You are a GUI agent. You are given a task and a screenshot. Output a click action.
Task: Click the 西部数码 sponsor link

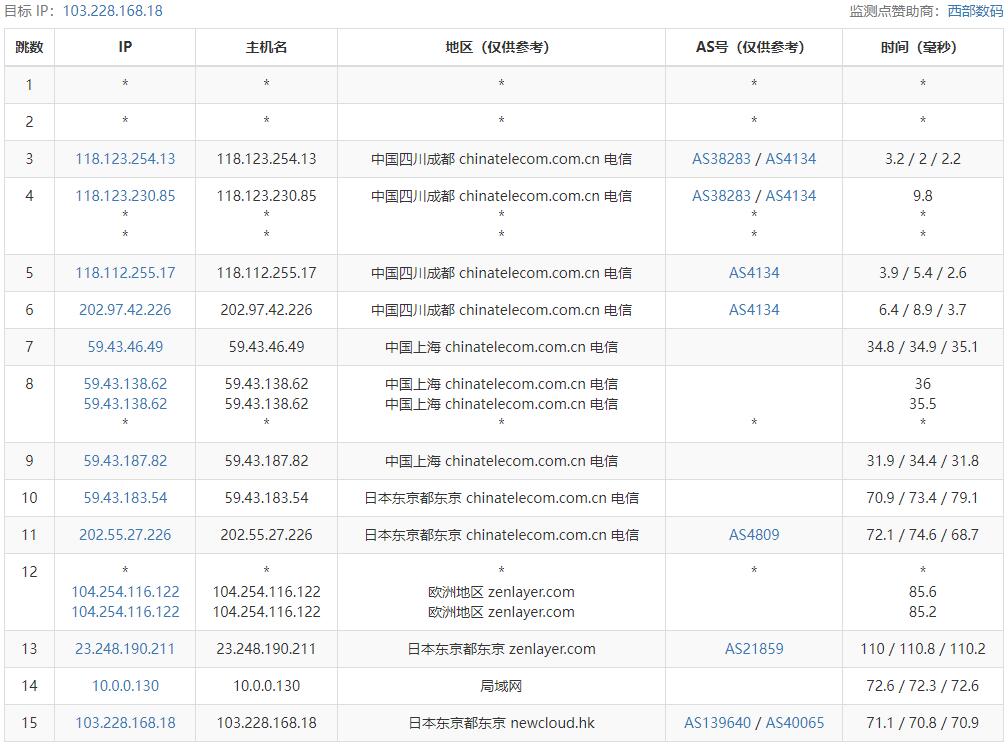click(x=975, y=11)
